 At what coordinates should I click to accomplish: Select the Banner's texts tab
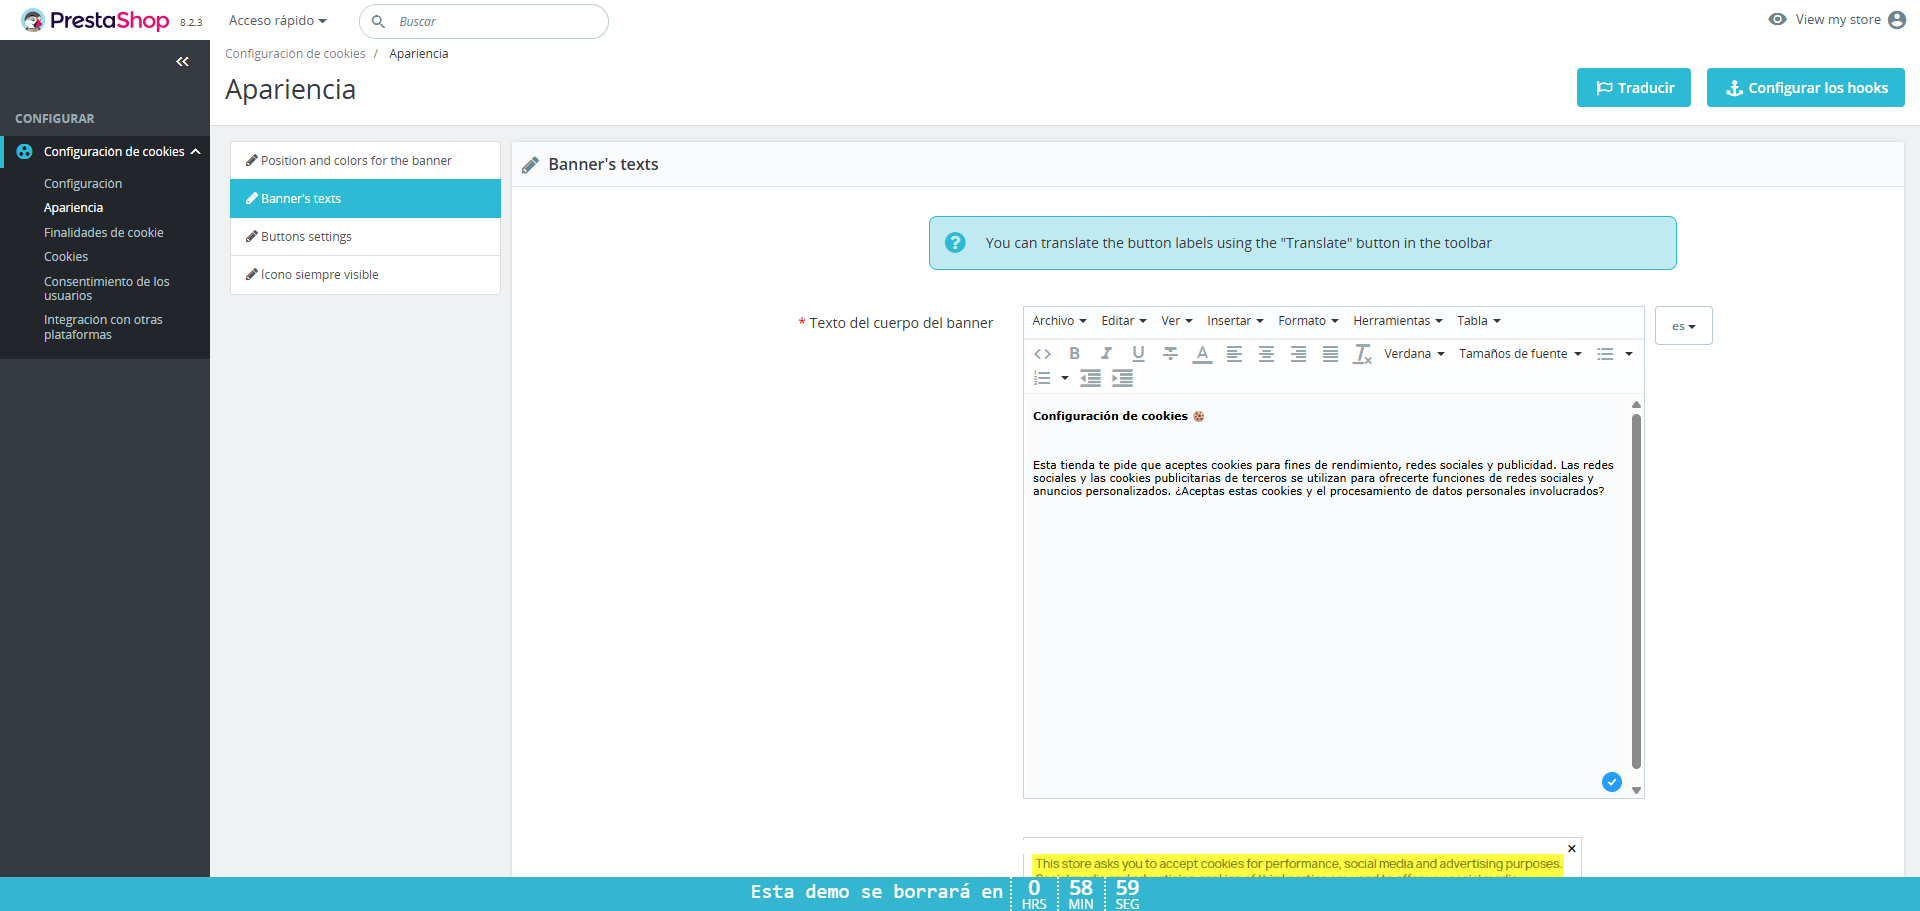click(365, 199)
